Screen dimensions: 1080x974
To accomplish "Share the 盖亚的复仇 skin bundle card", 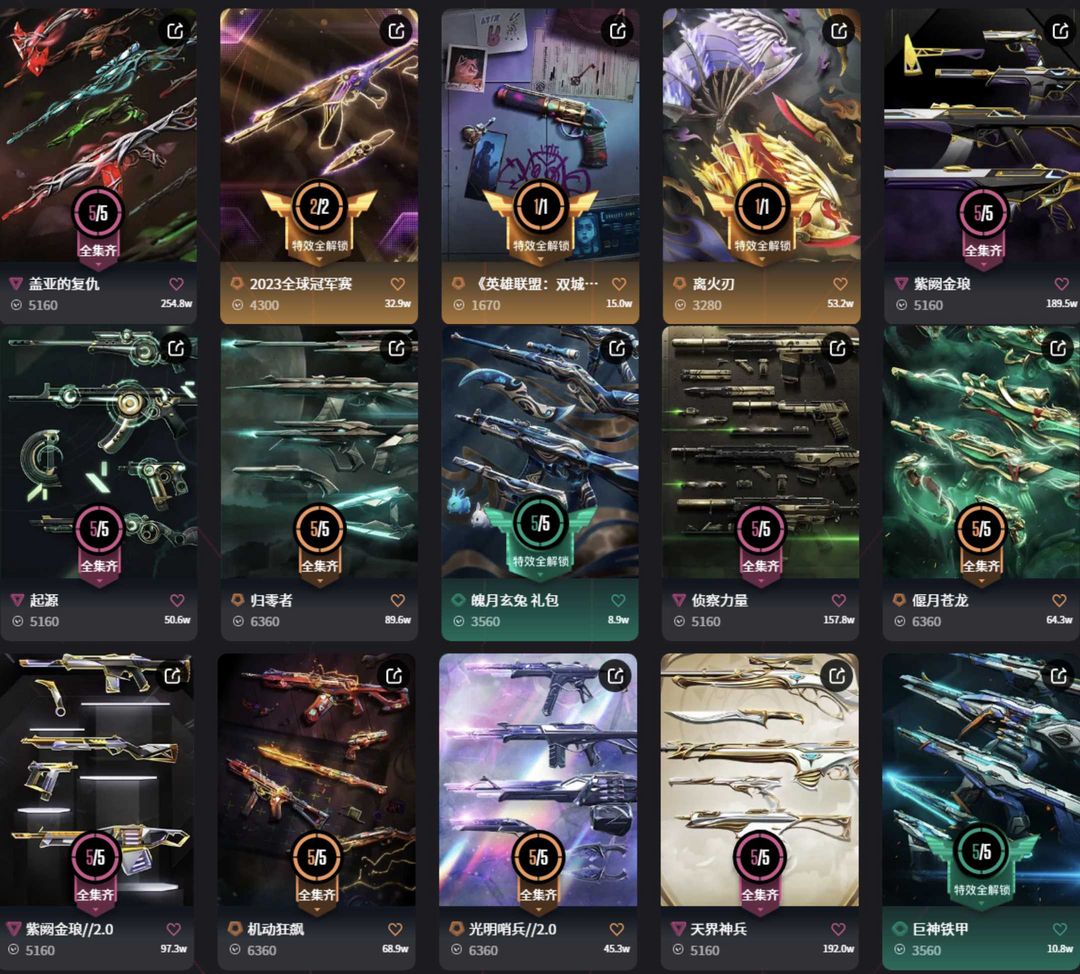I will 175,30.
